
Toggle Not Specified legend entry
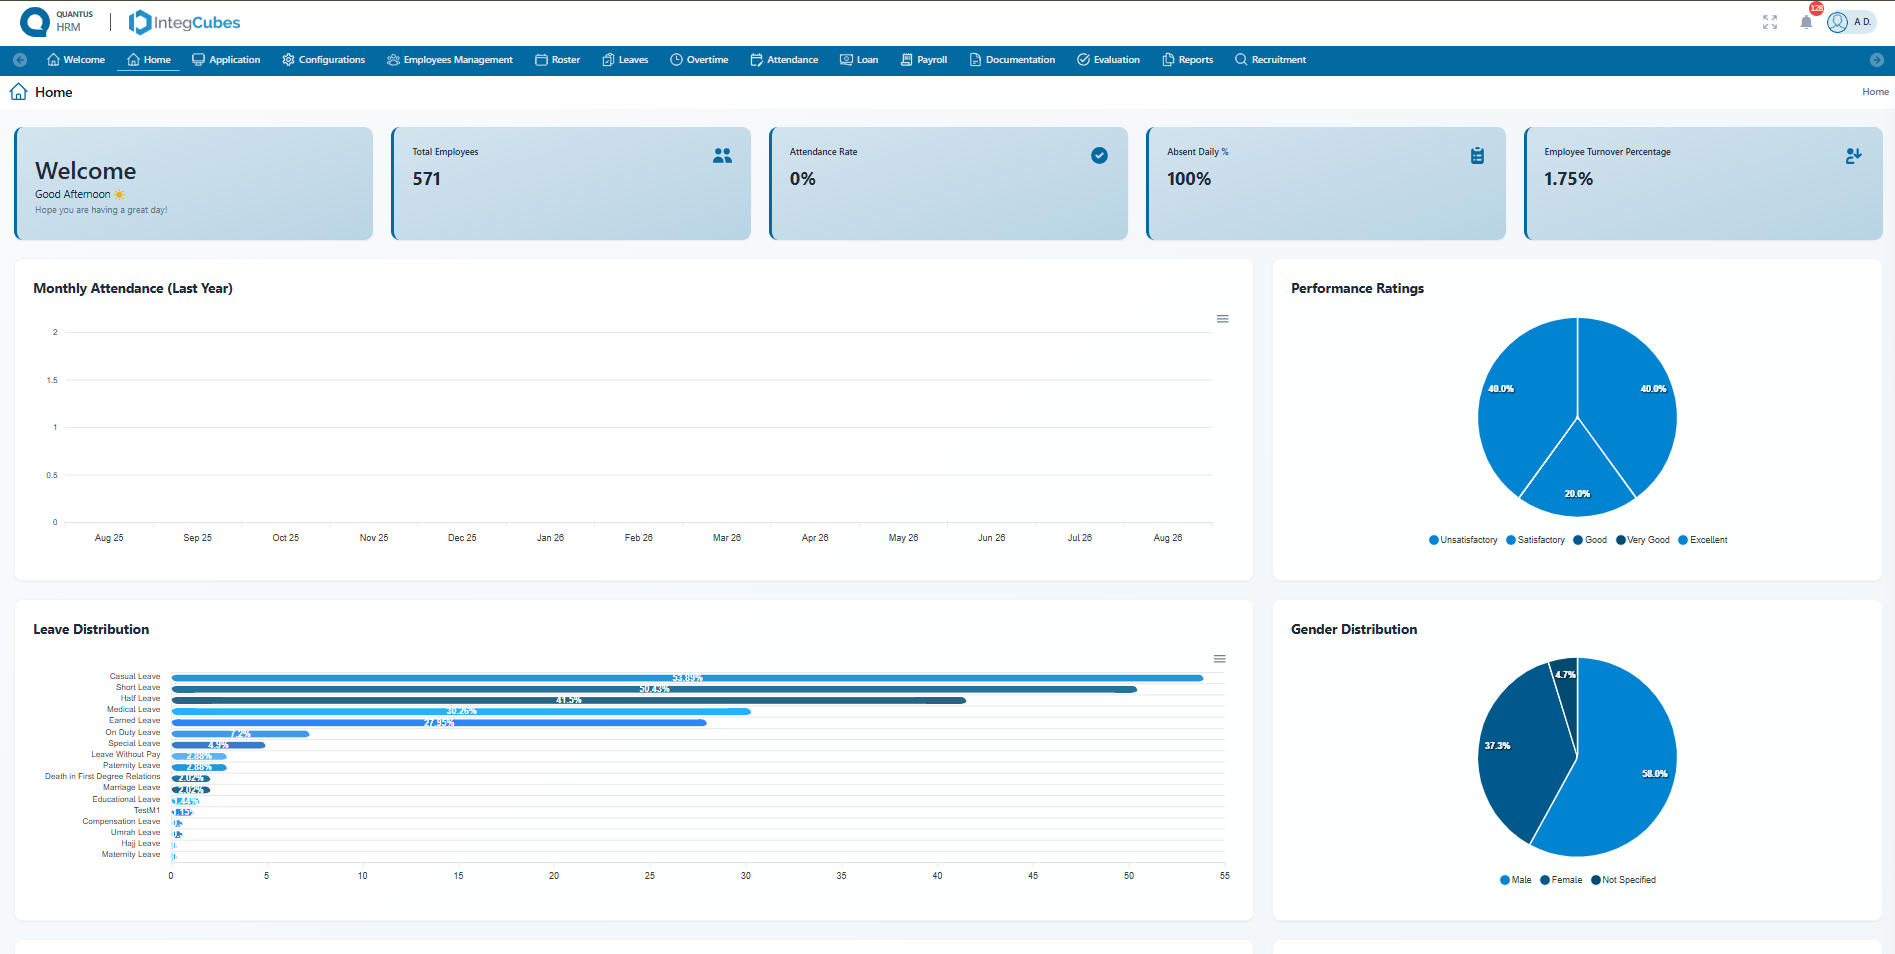pos(1623,880)
